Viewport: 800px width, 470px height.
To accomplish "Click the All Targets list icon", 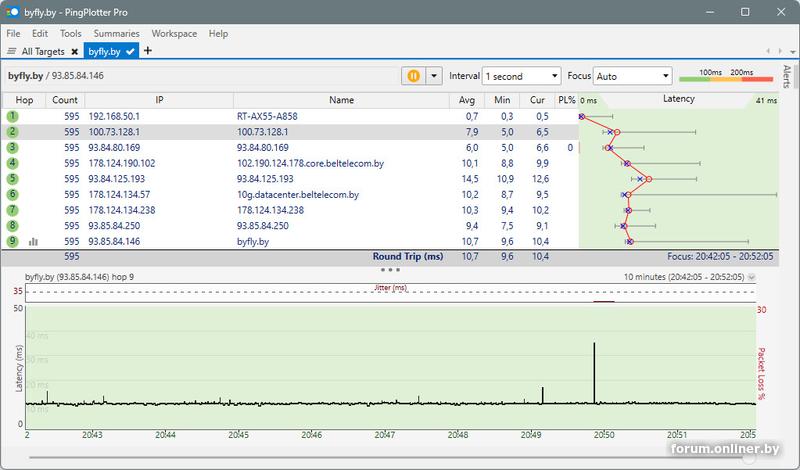I will (12, 51).
